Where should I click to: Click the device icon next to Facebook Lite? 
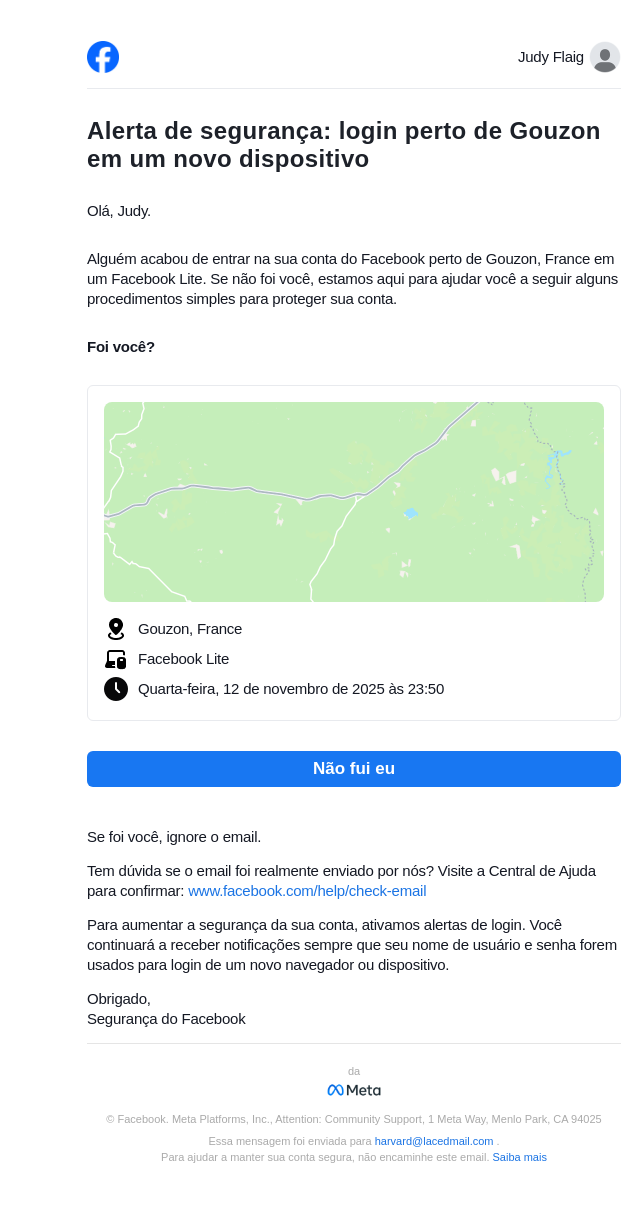pyautogui.click(x=116, y=659)
